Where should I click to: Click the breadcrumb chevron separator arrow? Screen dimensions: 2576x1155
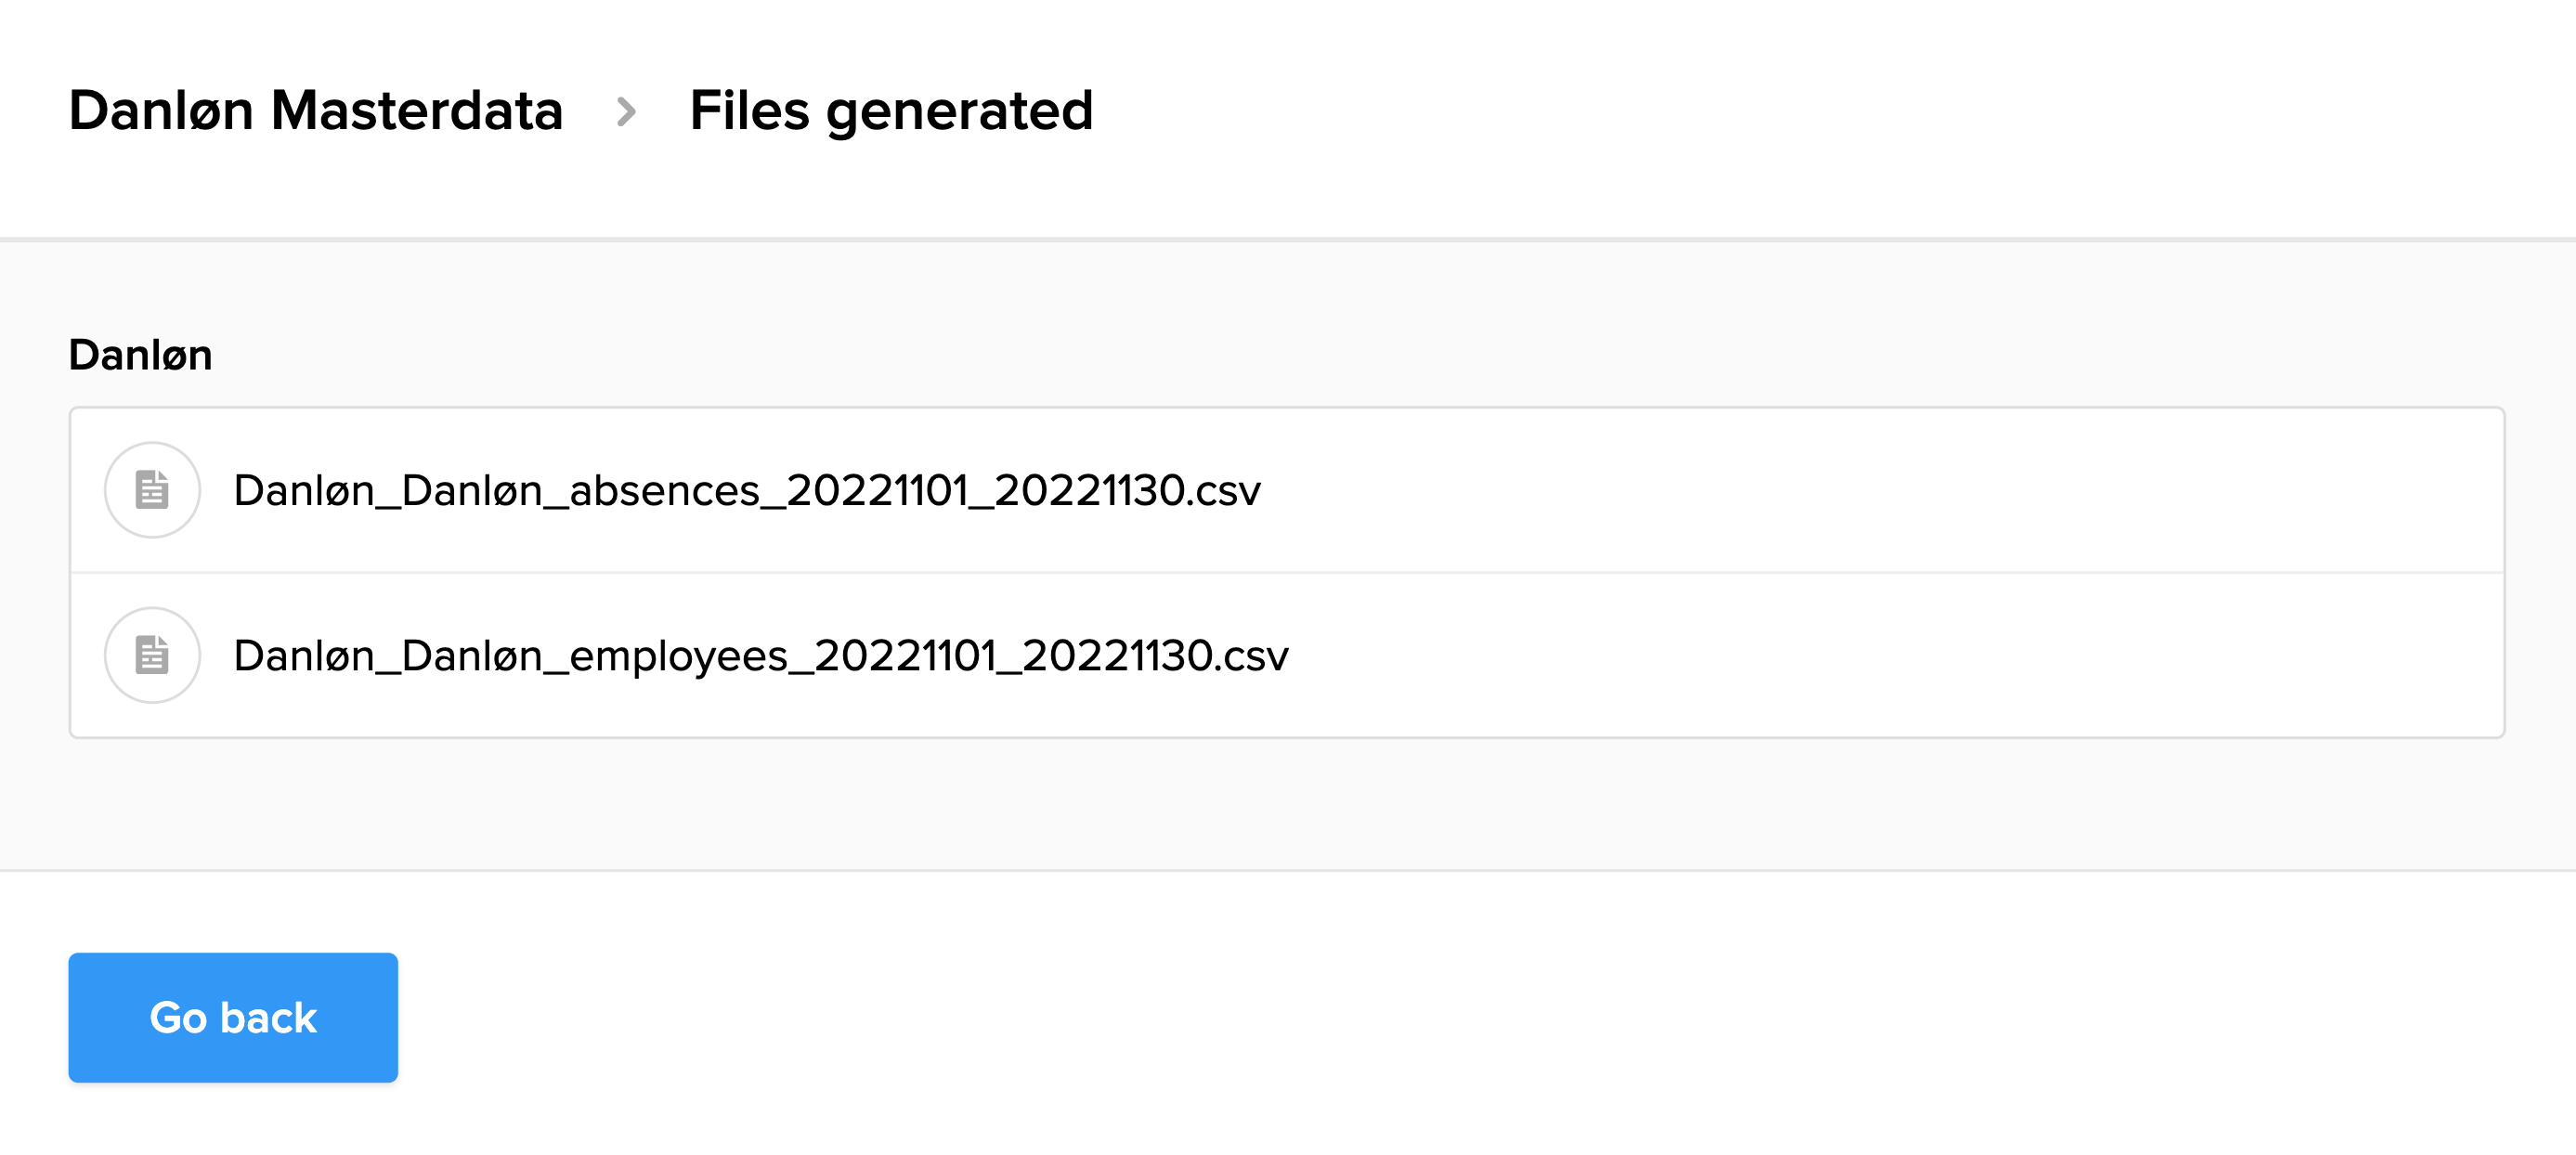tap(626, 111)
